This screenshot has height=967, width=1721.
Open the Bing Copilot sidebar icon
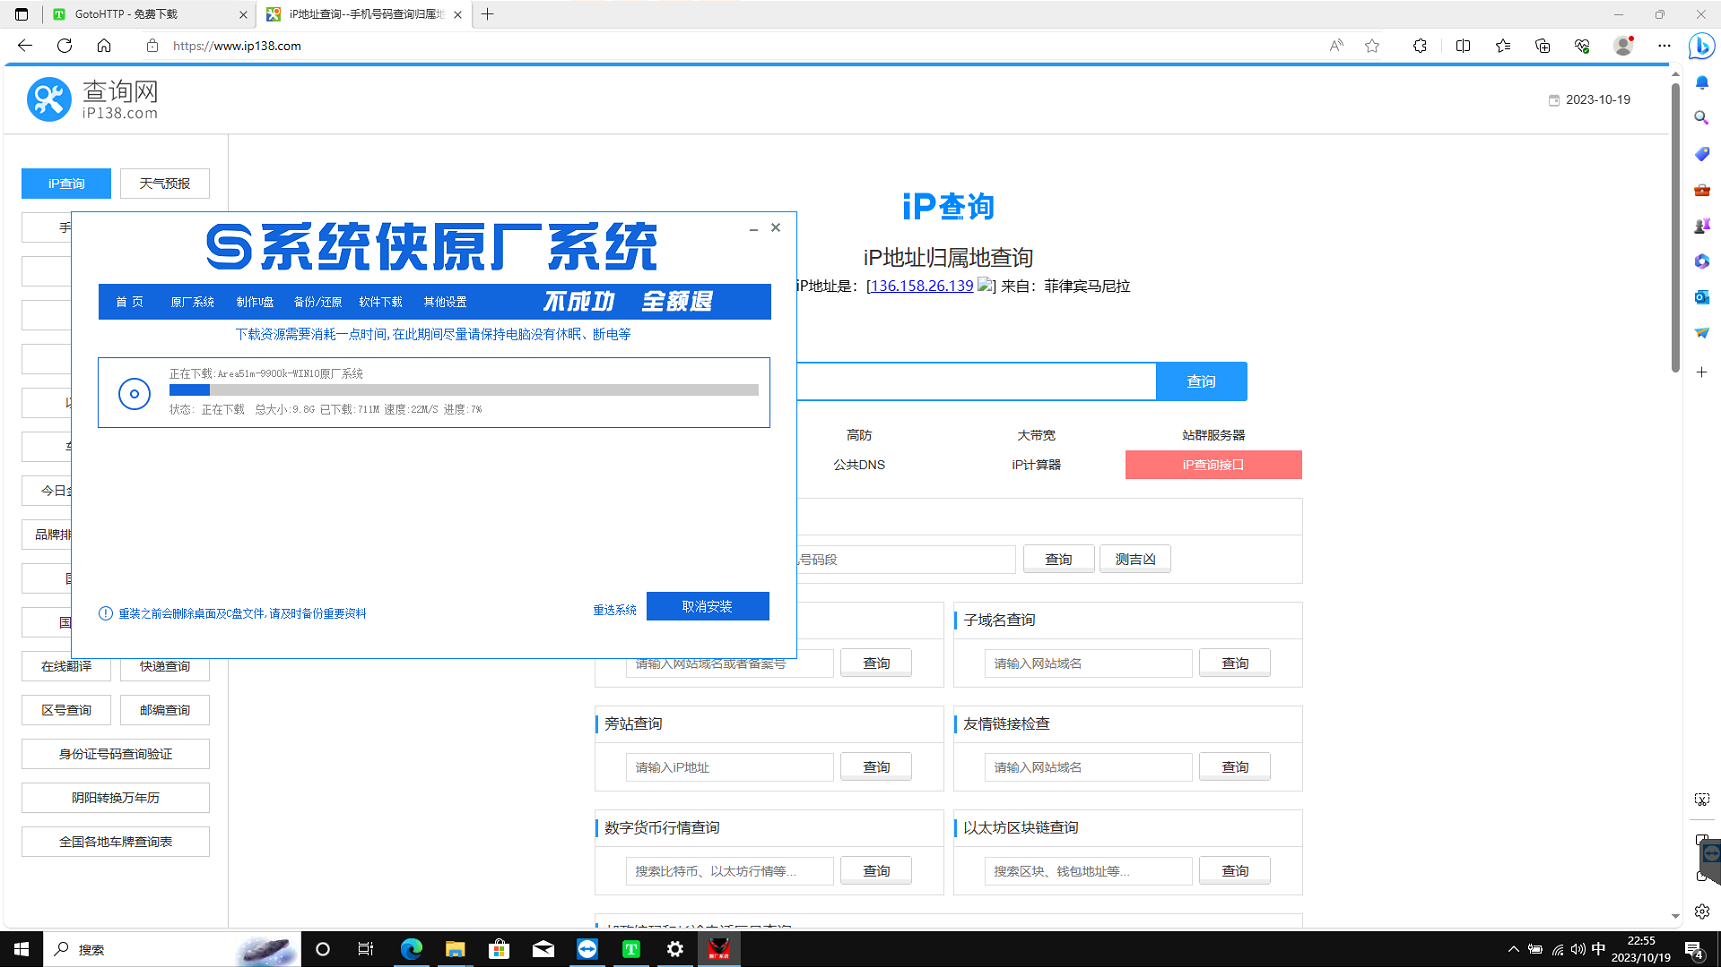(x=1701, y=46)
